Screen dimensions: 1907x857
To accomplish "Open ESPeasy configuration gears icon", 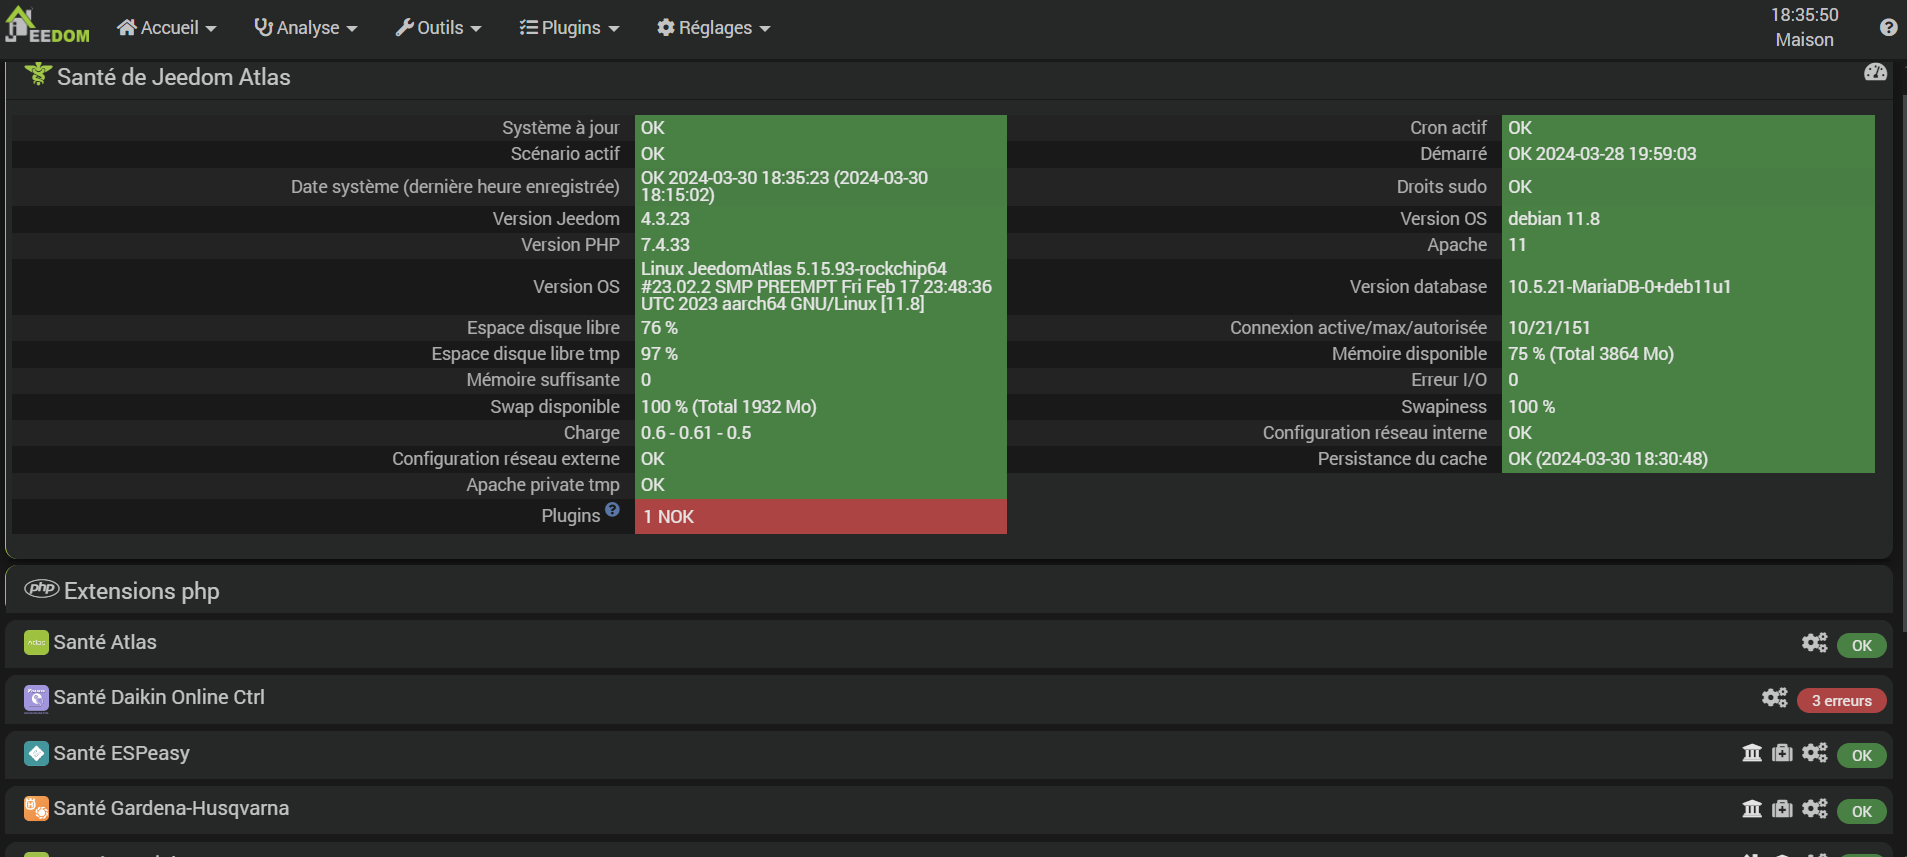I will coord(1814,753).
